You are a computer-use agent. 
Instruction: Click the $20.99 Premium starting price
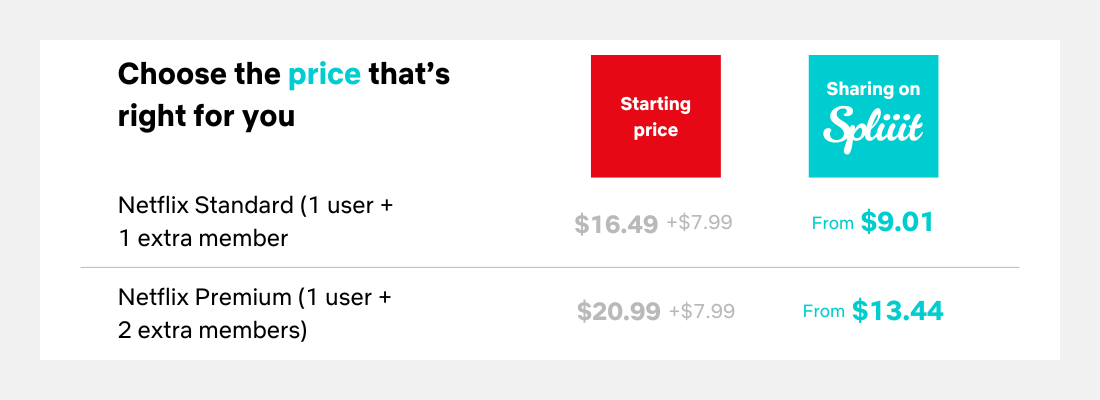coord(619,311)
